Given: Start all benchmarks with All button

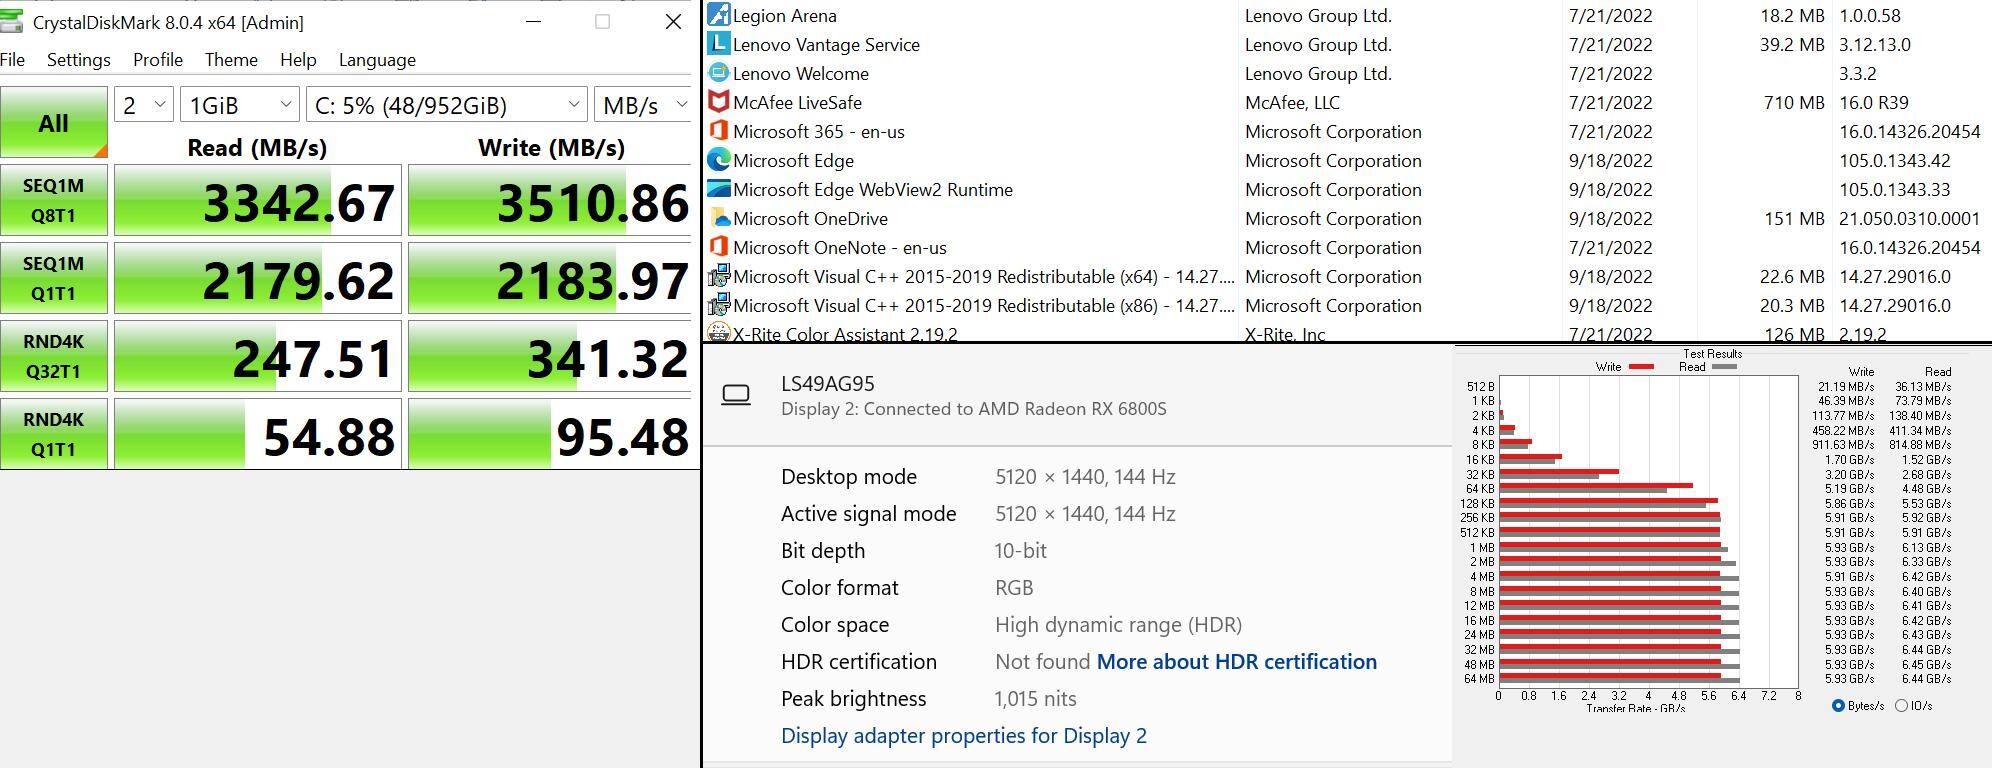Looking at the screenshot, I should point(54,123).
